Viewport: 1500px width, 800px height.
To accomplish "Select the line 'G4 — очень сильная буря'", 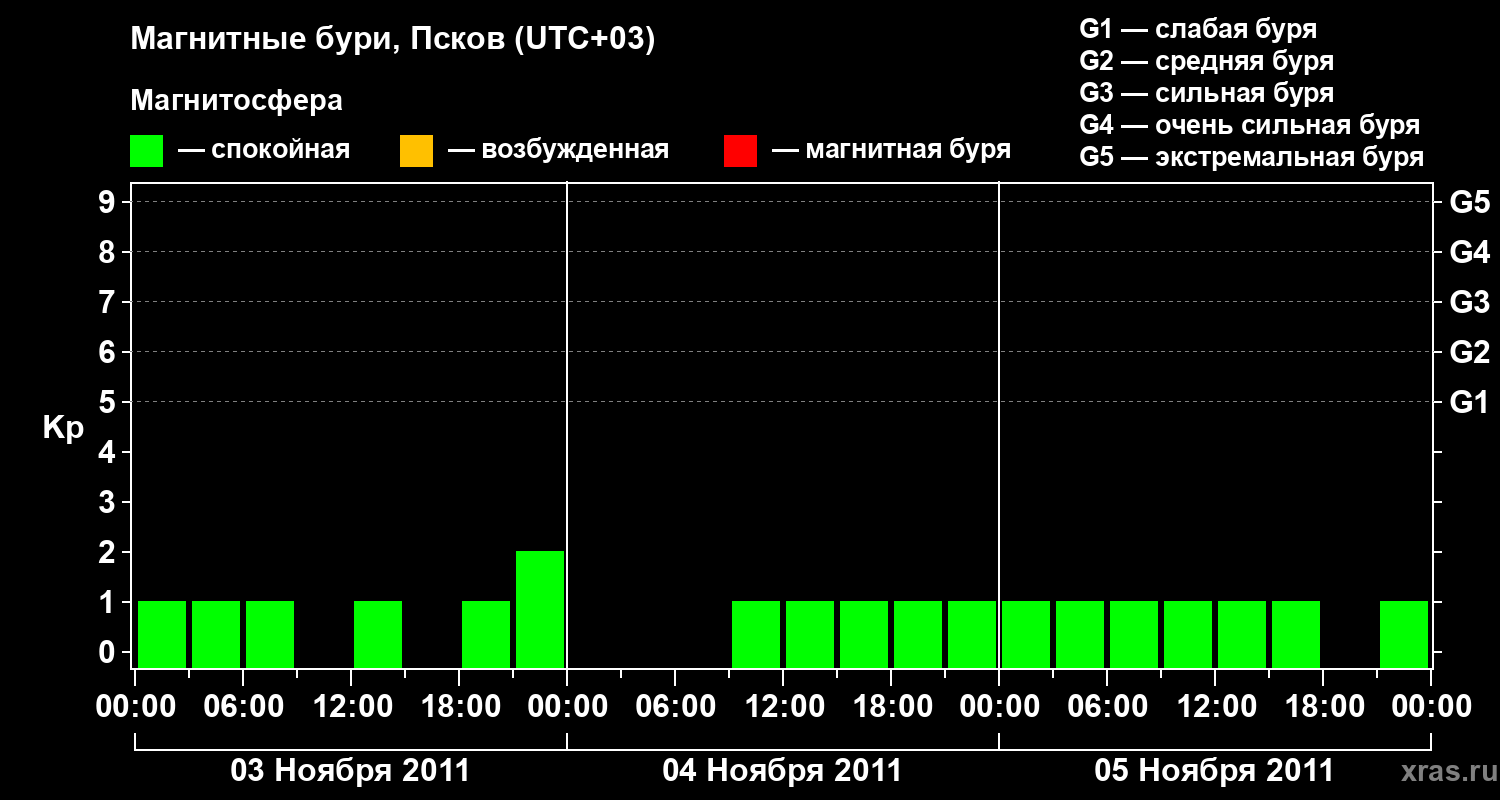I will (x=1249, y=125).
